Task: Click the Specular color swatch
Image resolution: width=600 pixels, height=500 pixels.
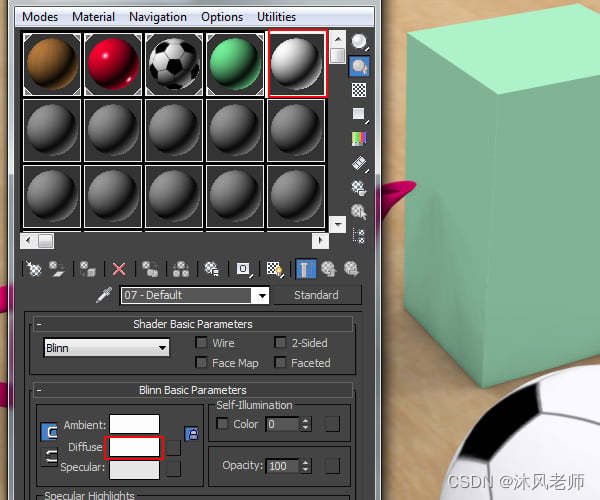Action: coord(134,470)
